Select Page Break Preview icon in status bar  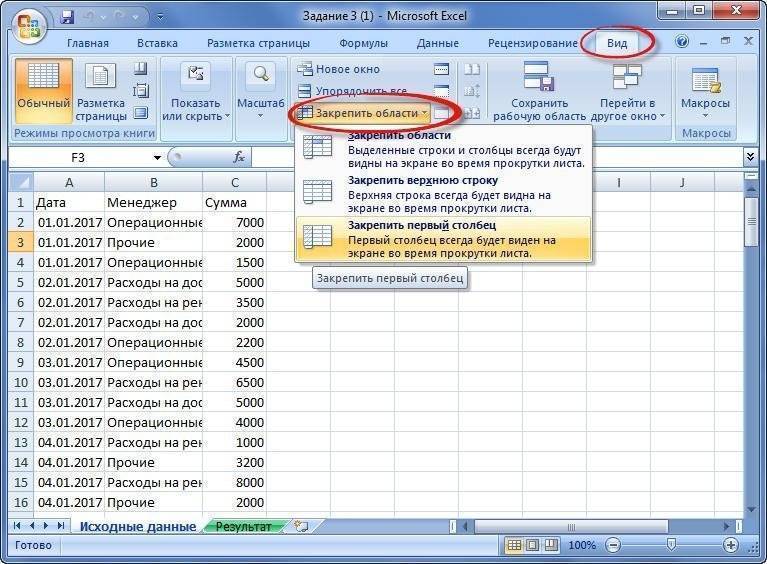[552, 545]
